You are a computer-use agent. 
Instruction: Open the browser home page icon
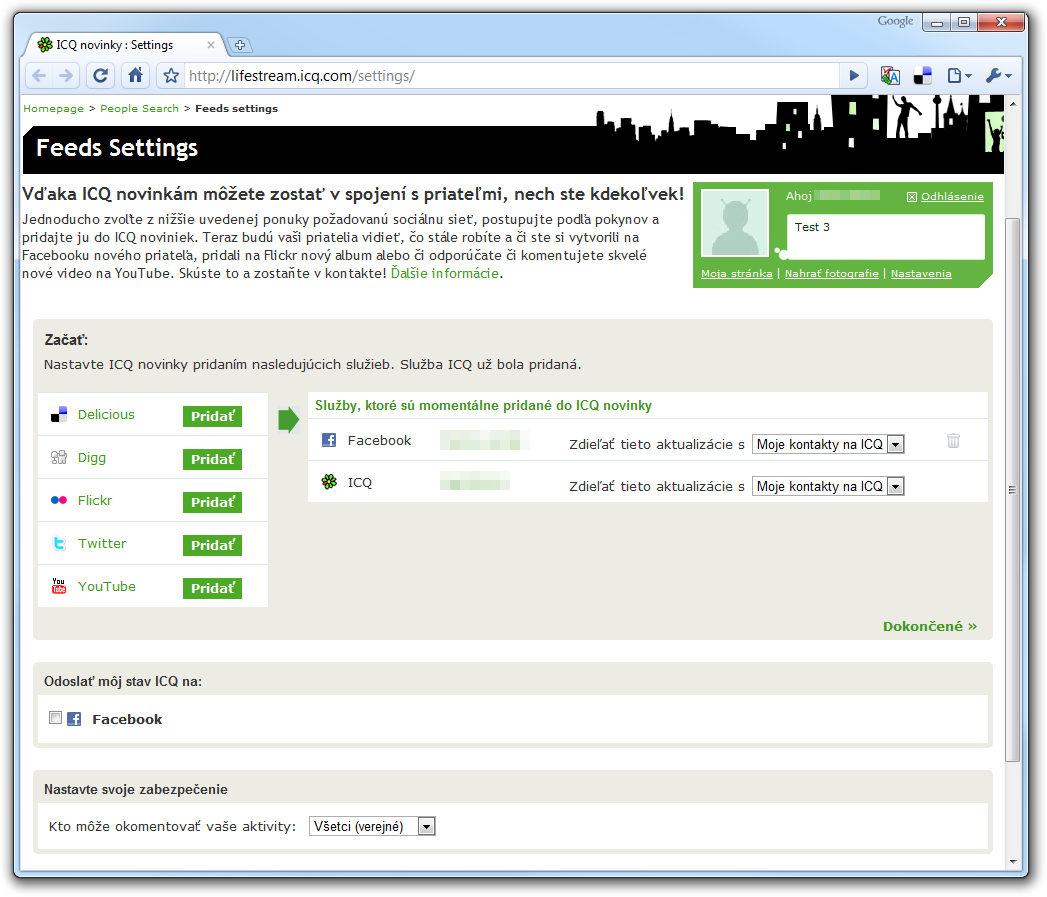click(136, 75)
